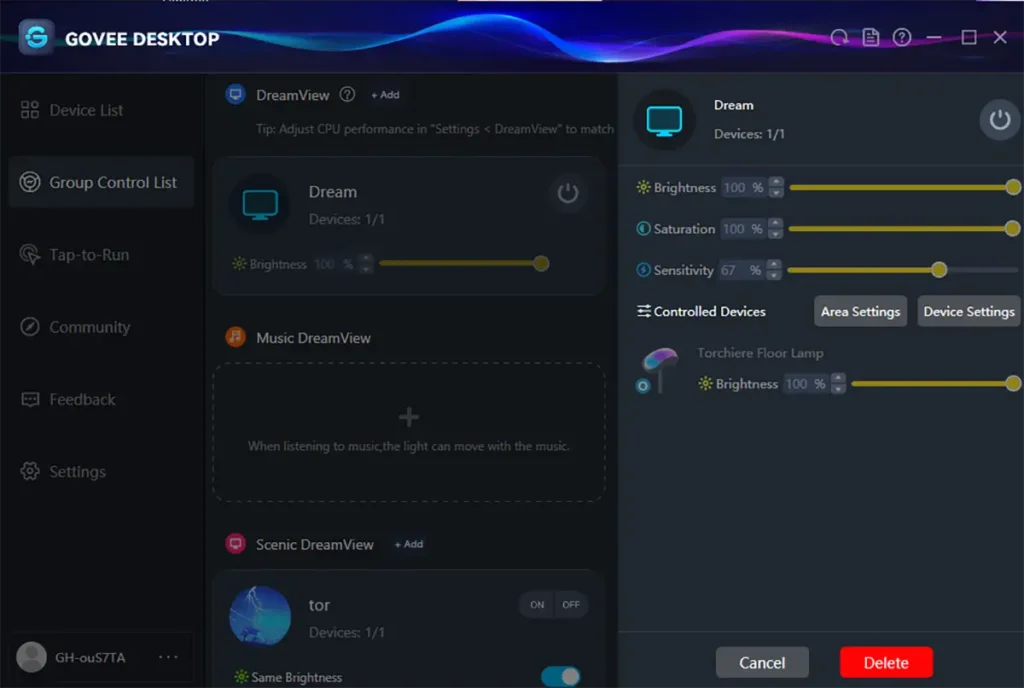Click the DreamView info question mark
1024x688 pixels.
[347, 95]
